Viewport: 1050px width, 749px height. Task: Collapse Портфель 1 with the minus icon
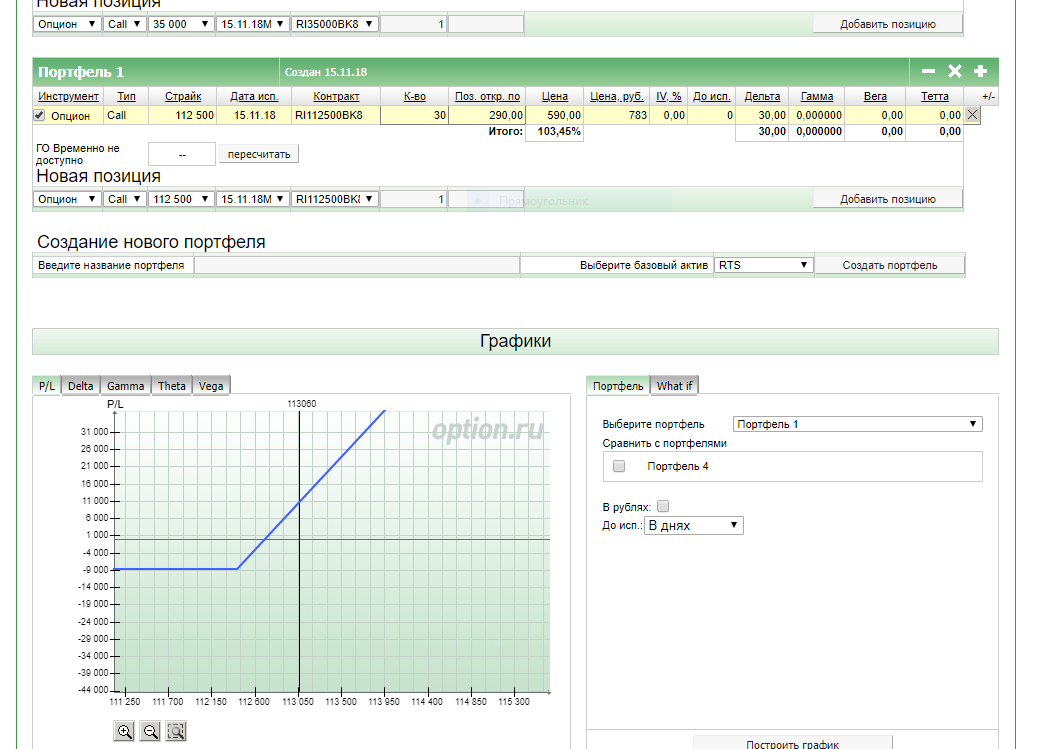tap(928, 72)
